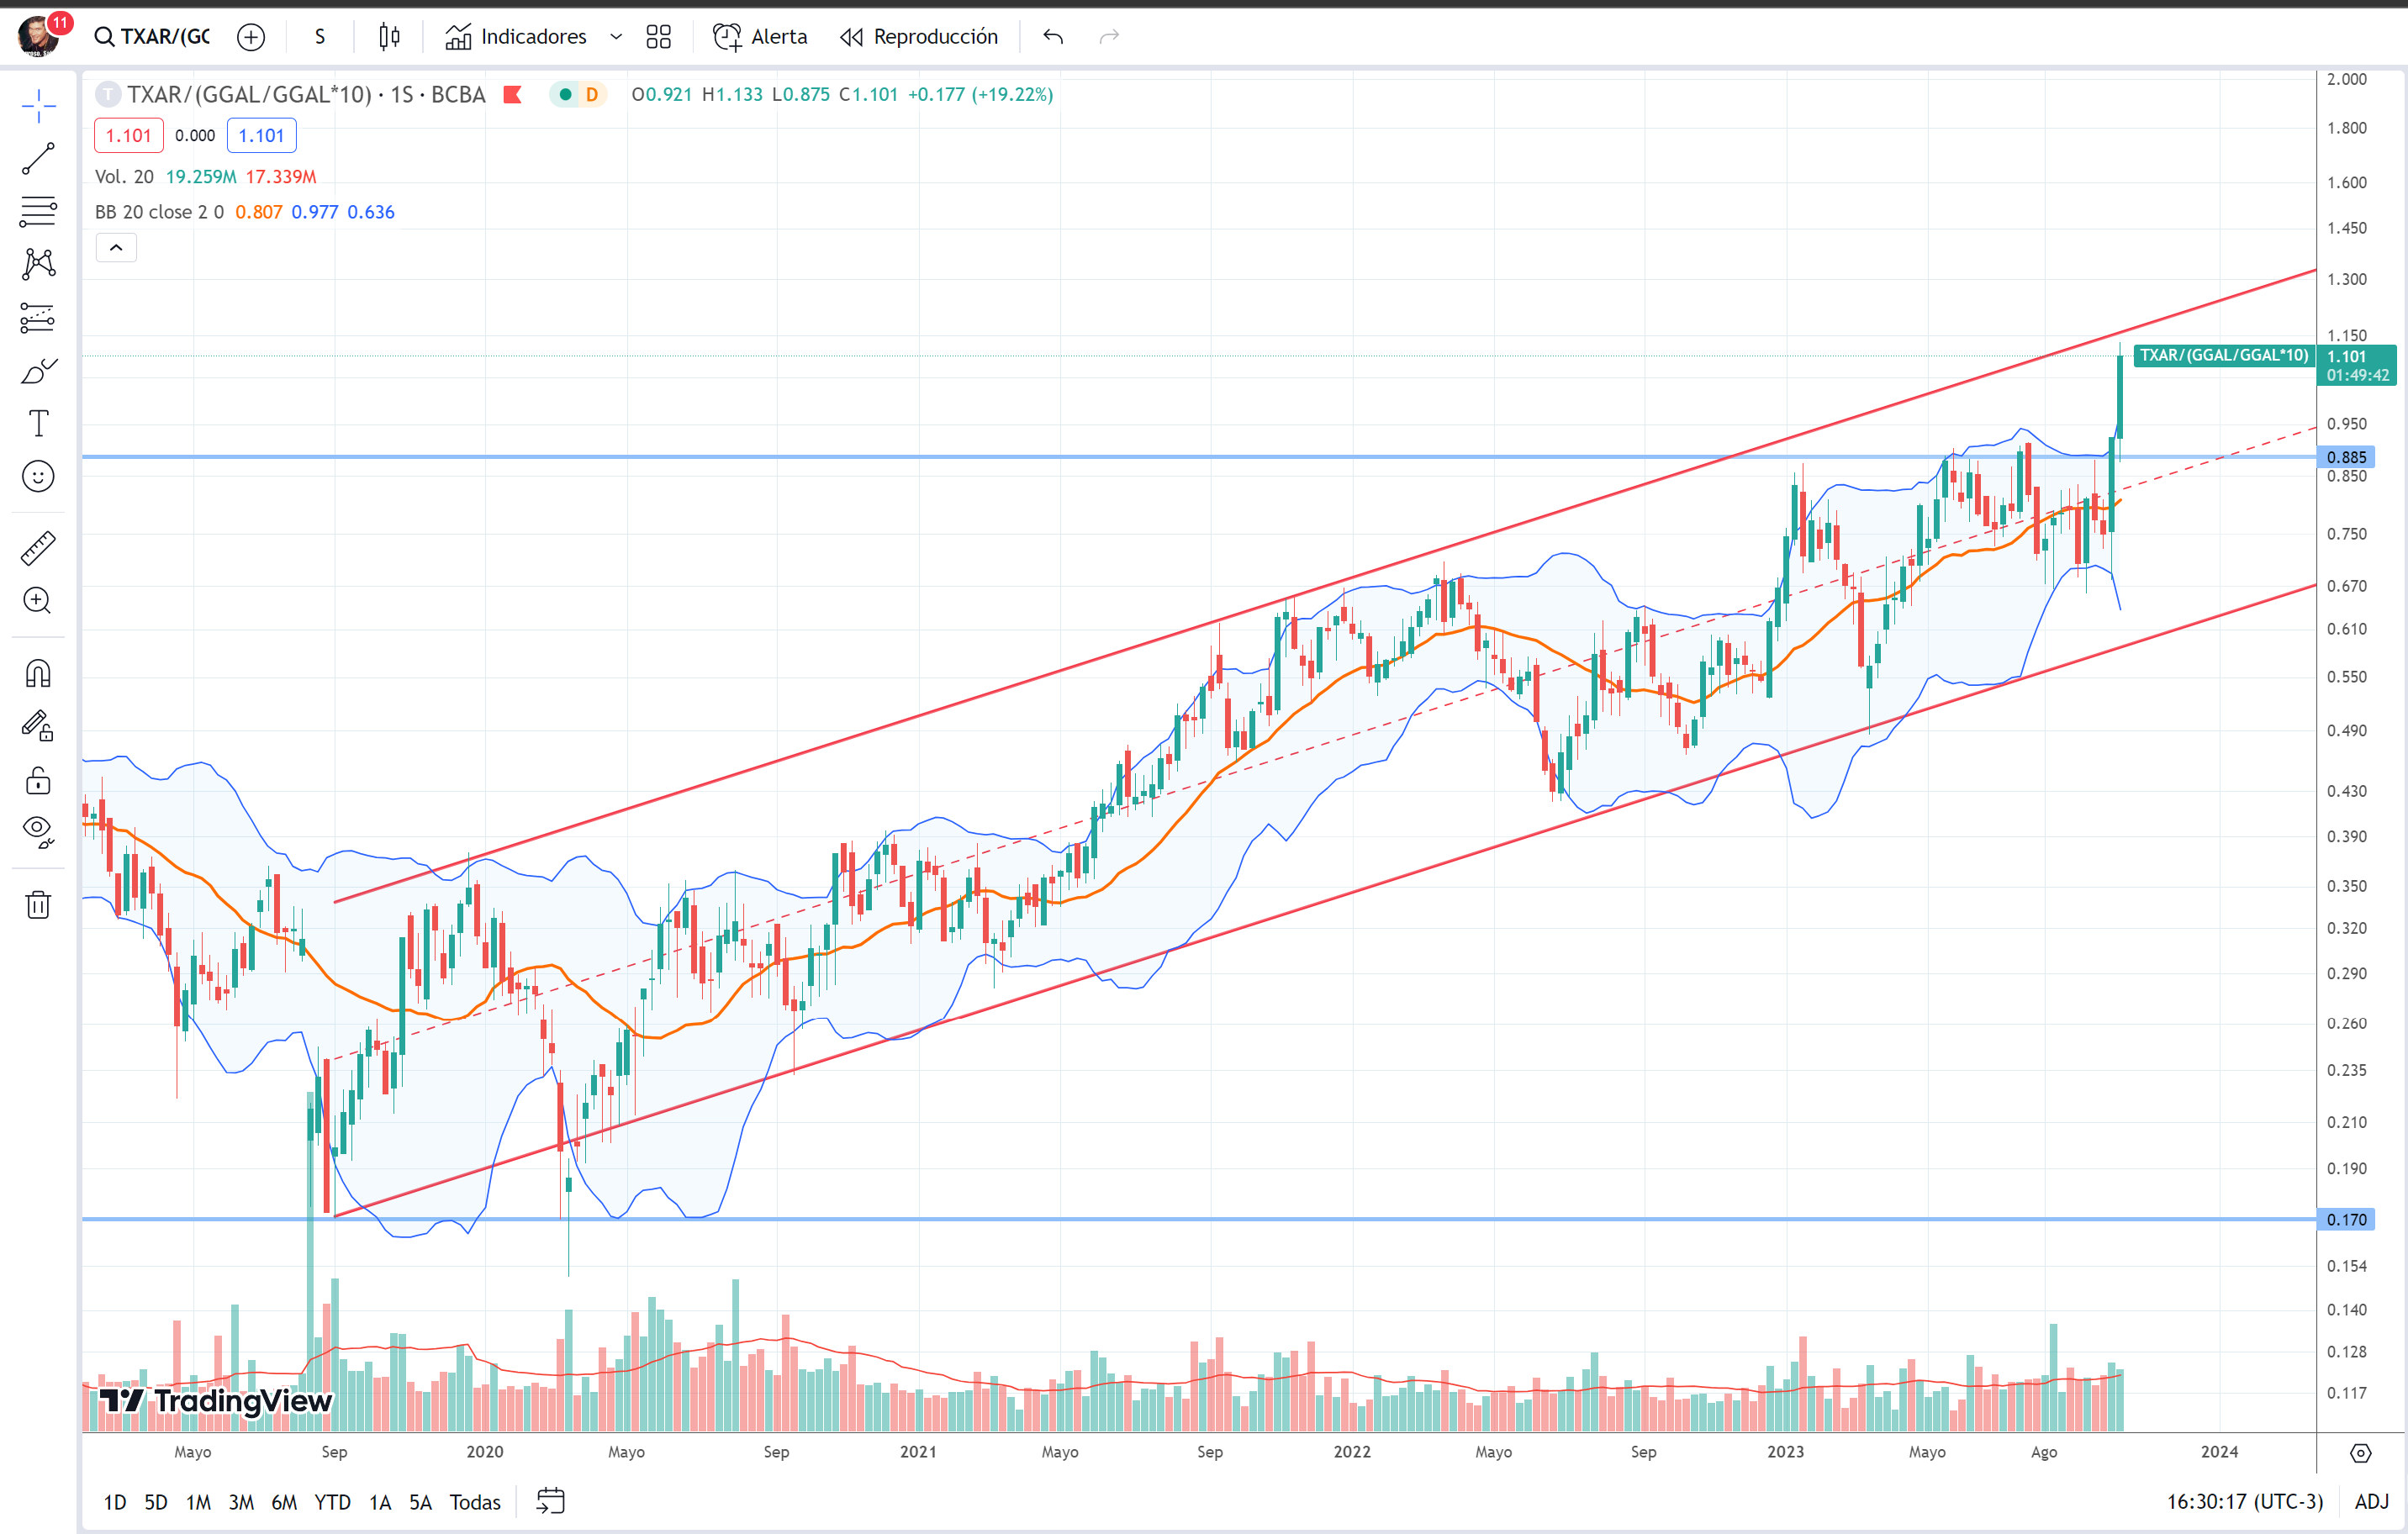Viewport: 2408px width, 1534px height.
Task: Select the text annotation tool
Action: tap(38, 423)
